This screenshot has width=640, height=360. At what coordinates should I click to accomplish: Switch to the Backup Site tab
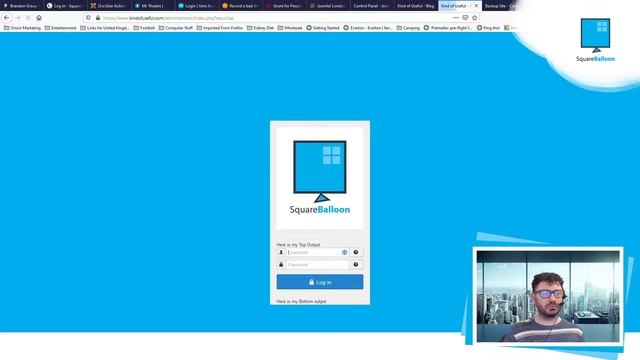tap(500, 6)
